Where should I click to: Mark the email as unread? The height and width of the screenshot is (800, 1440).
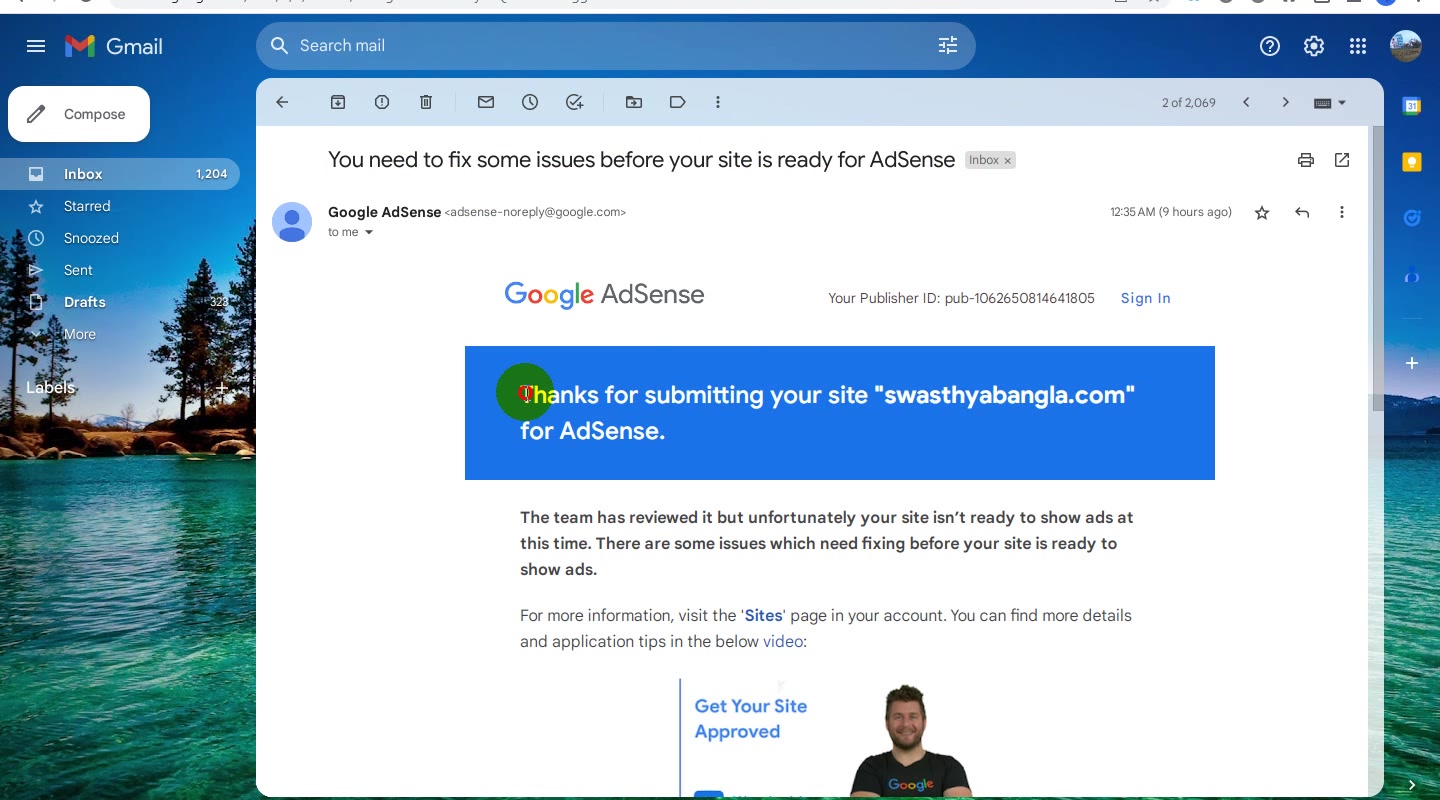[x=486, y=102]
